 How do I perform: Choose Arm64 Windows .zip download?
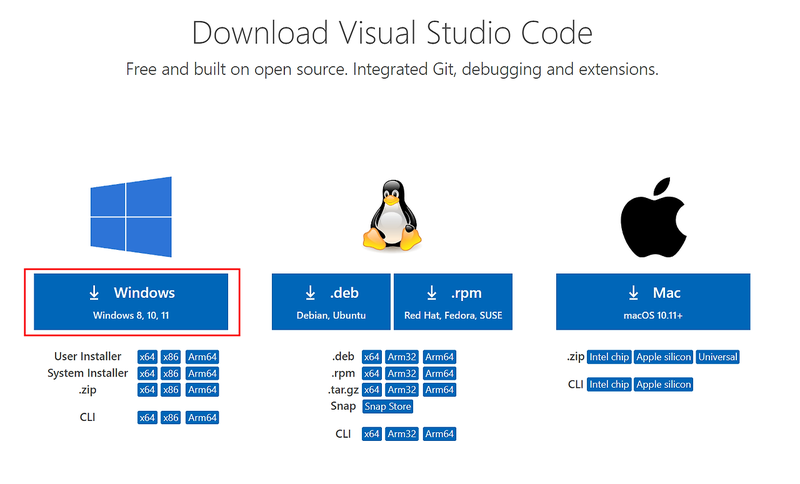coord(202,390)
